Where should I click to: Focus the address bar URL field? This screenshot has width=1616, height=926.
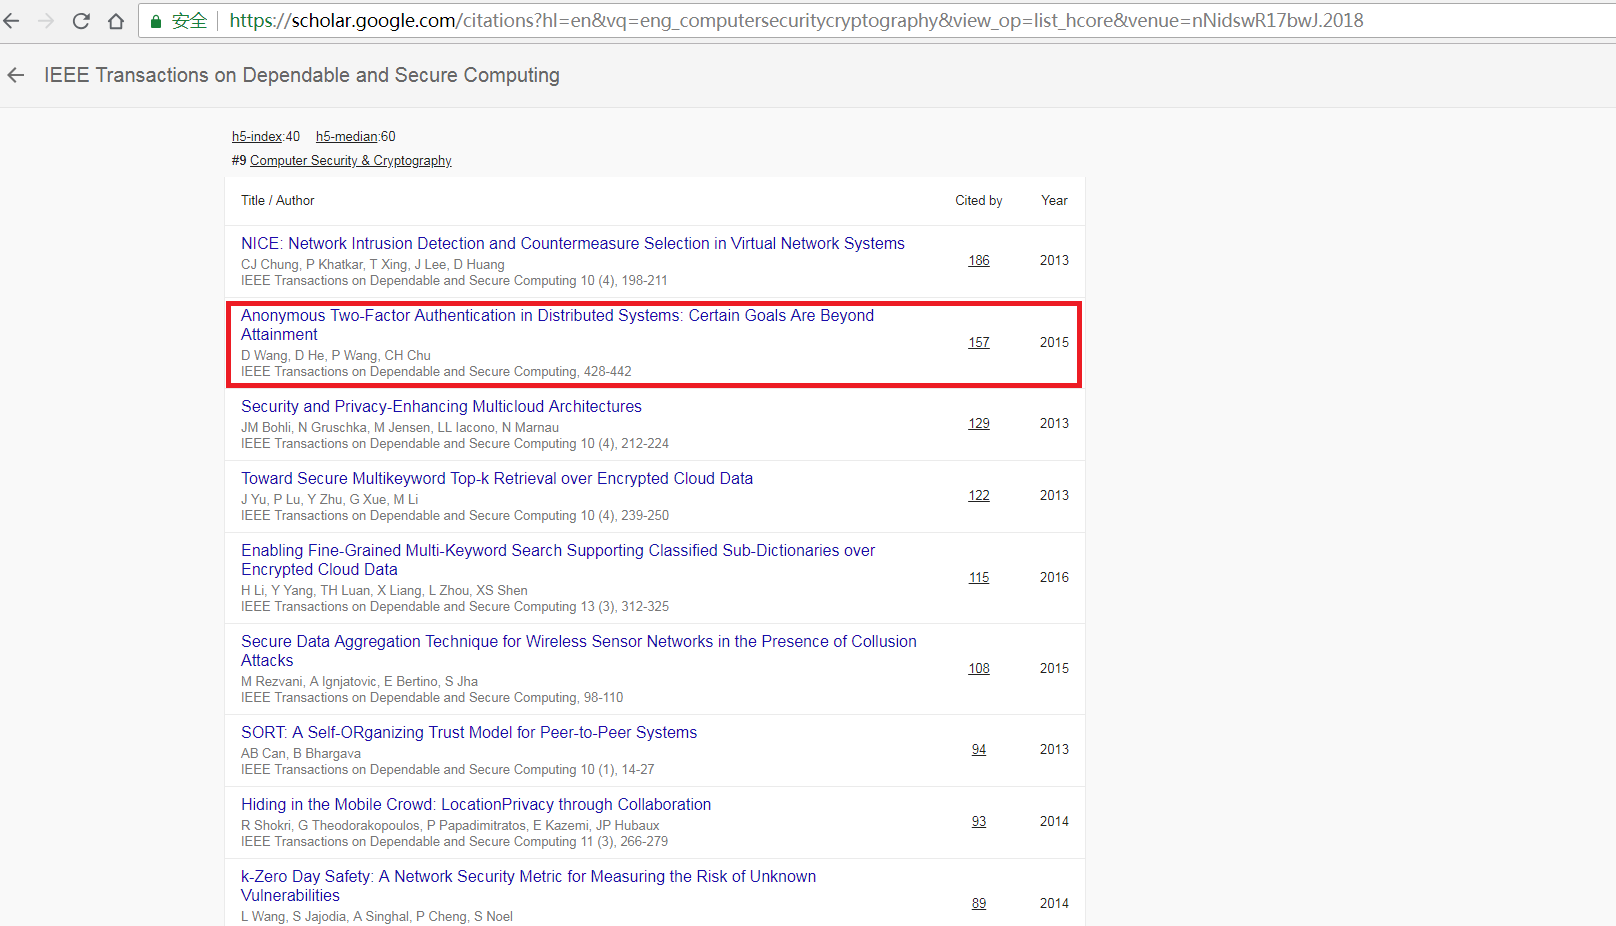[x=796, y=21]
